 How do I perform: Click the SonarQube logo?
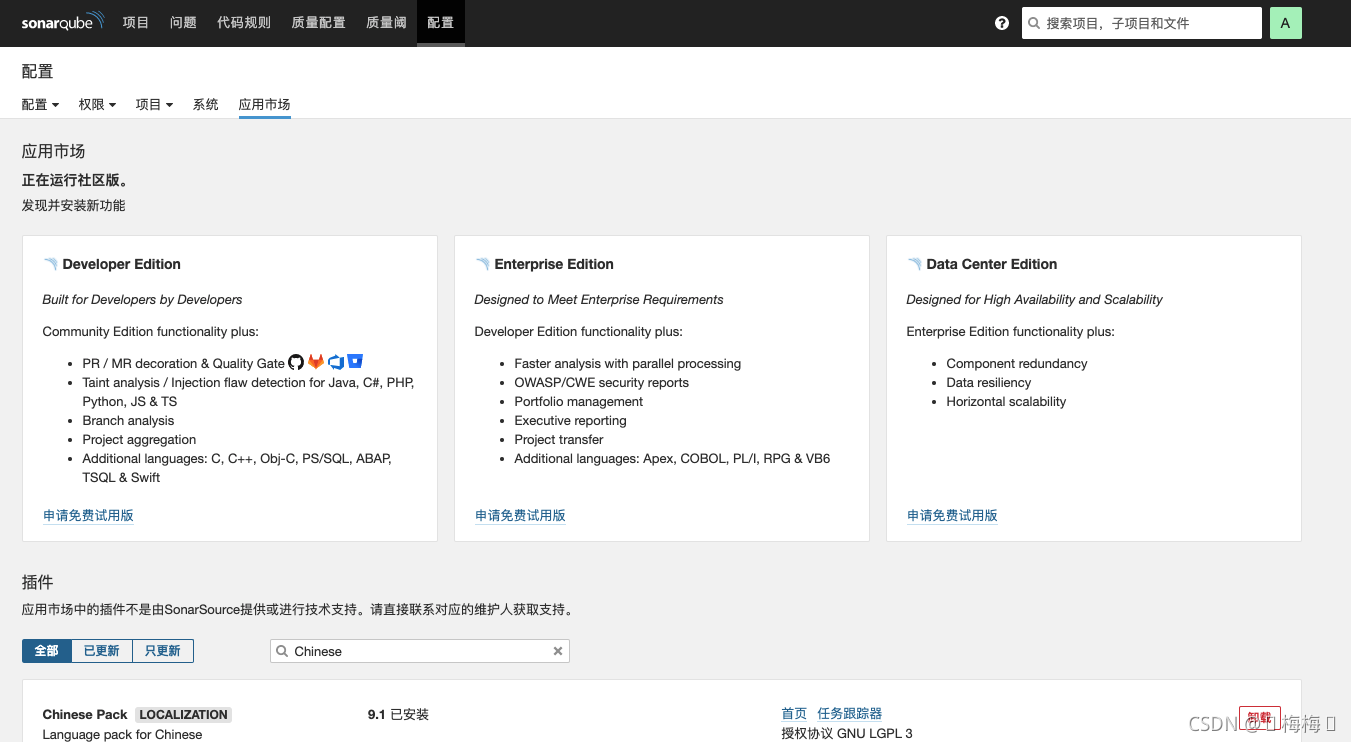[x=63, y=22]
